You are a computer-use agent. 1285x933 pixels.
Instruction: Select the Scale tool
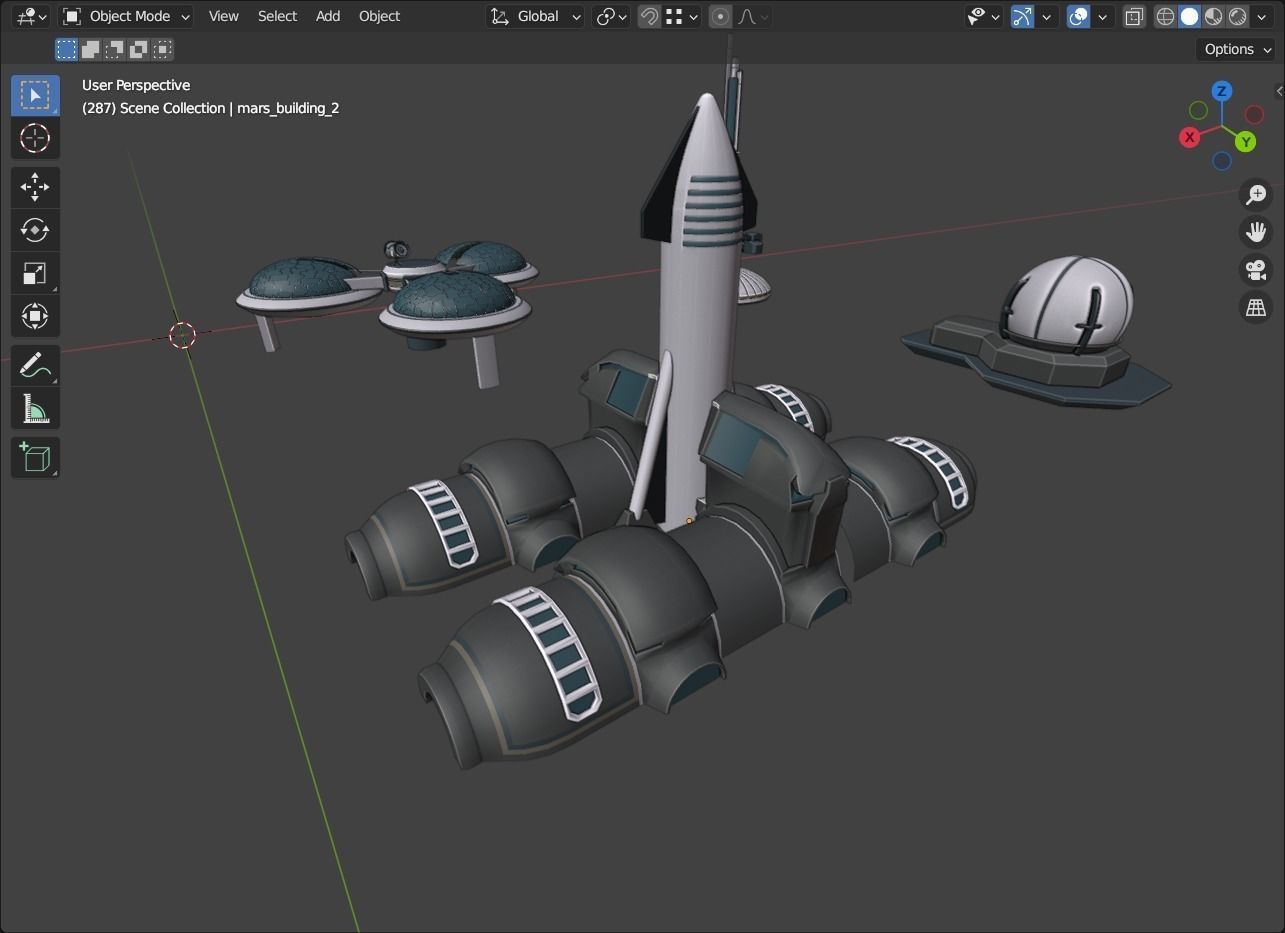[35, 273]
